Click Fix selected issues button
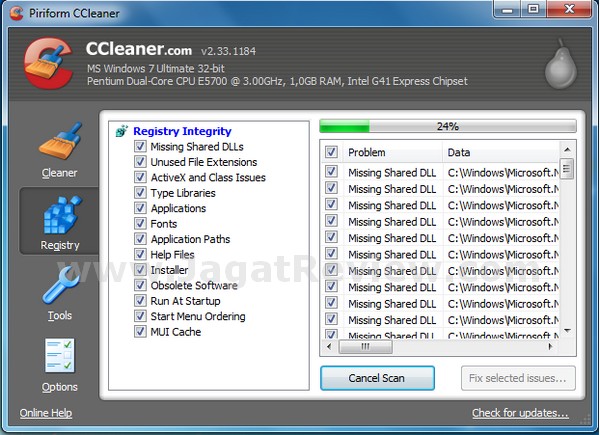The height and width of the screenshot is (435, 600). coord(518,378)
